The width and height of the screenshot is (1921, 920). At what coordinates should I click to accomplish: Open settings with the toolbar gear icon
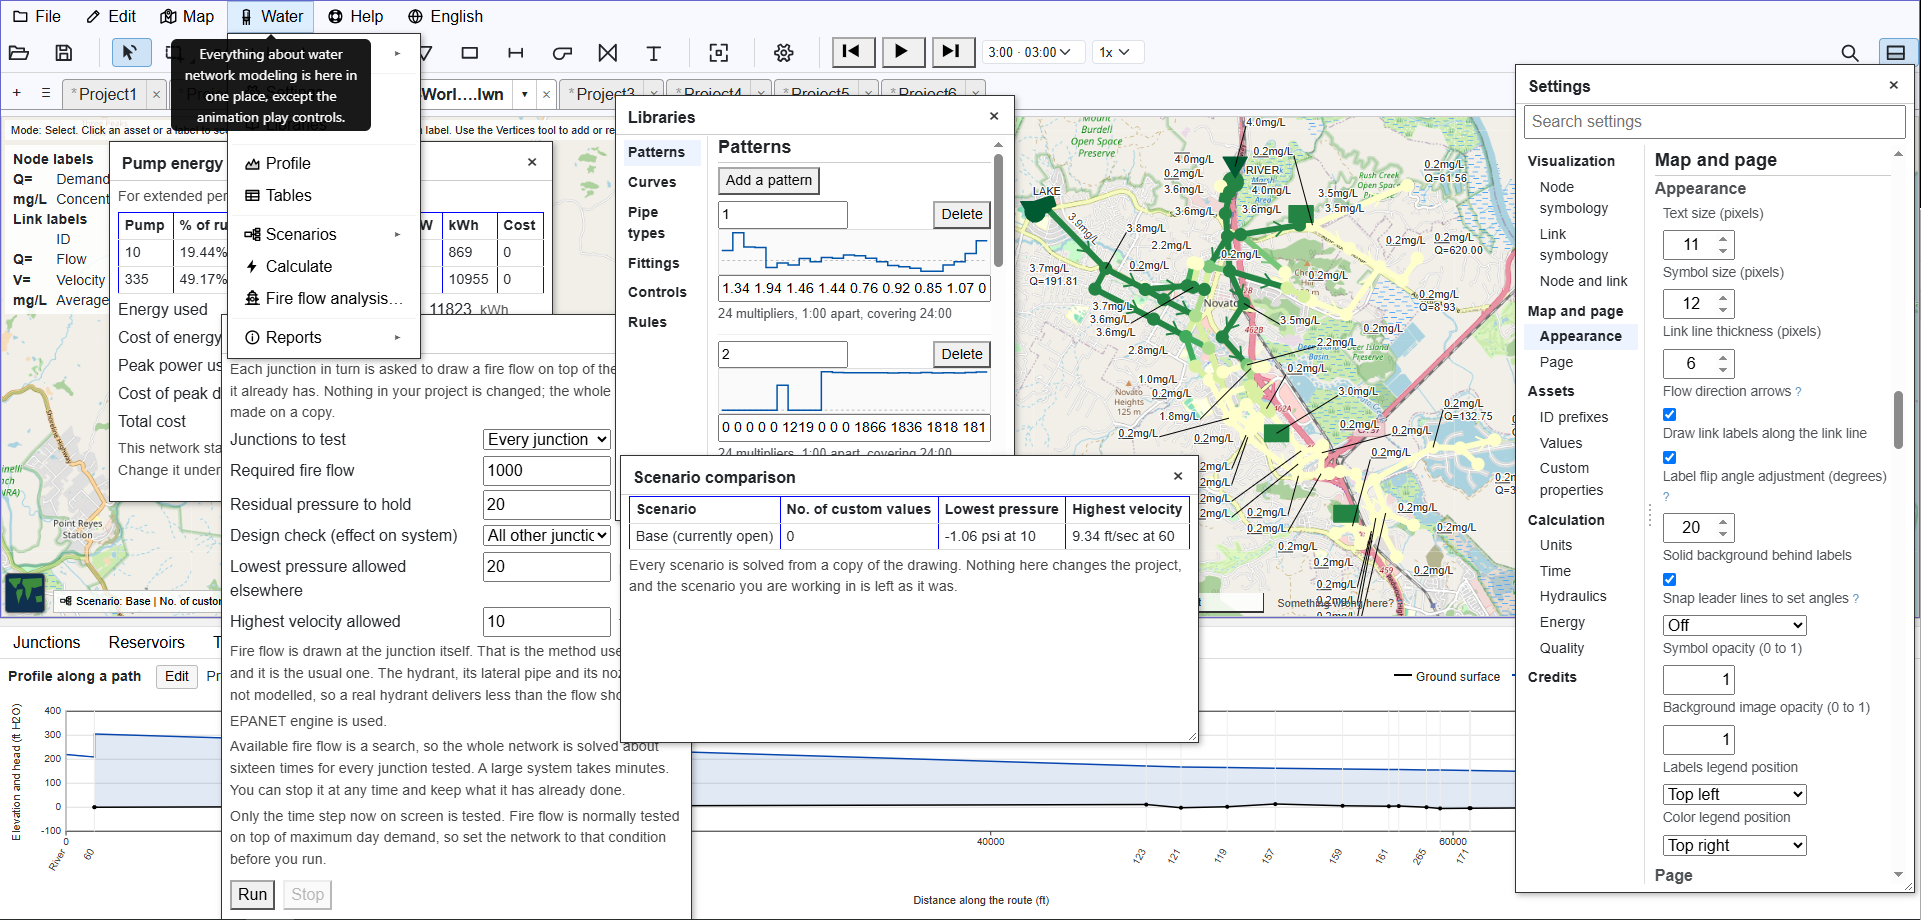pyautogui.click(x=784, y=53)
